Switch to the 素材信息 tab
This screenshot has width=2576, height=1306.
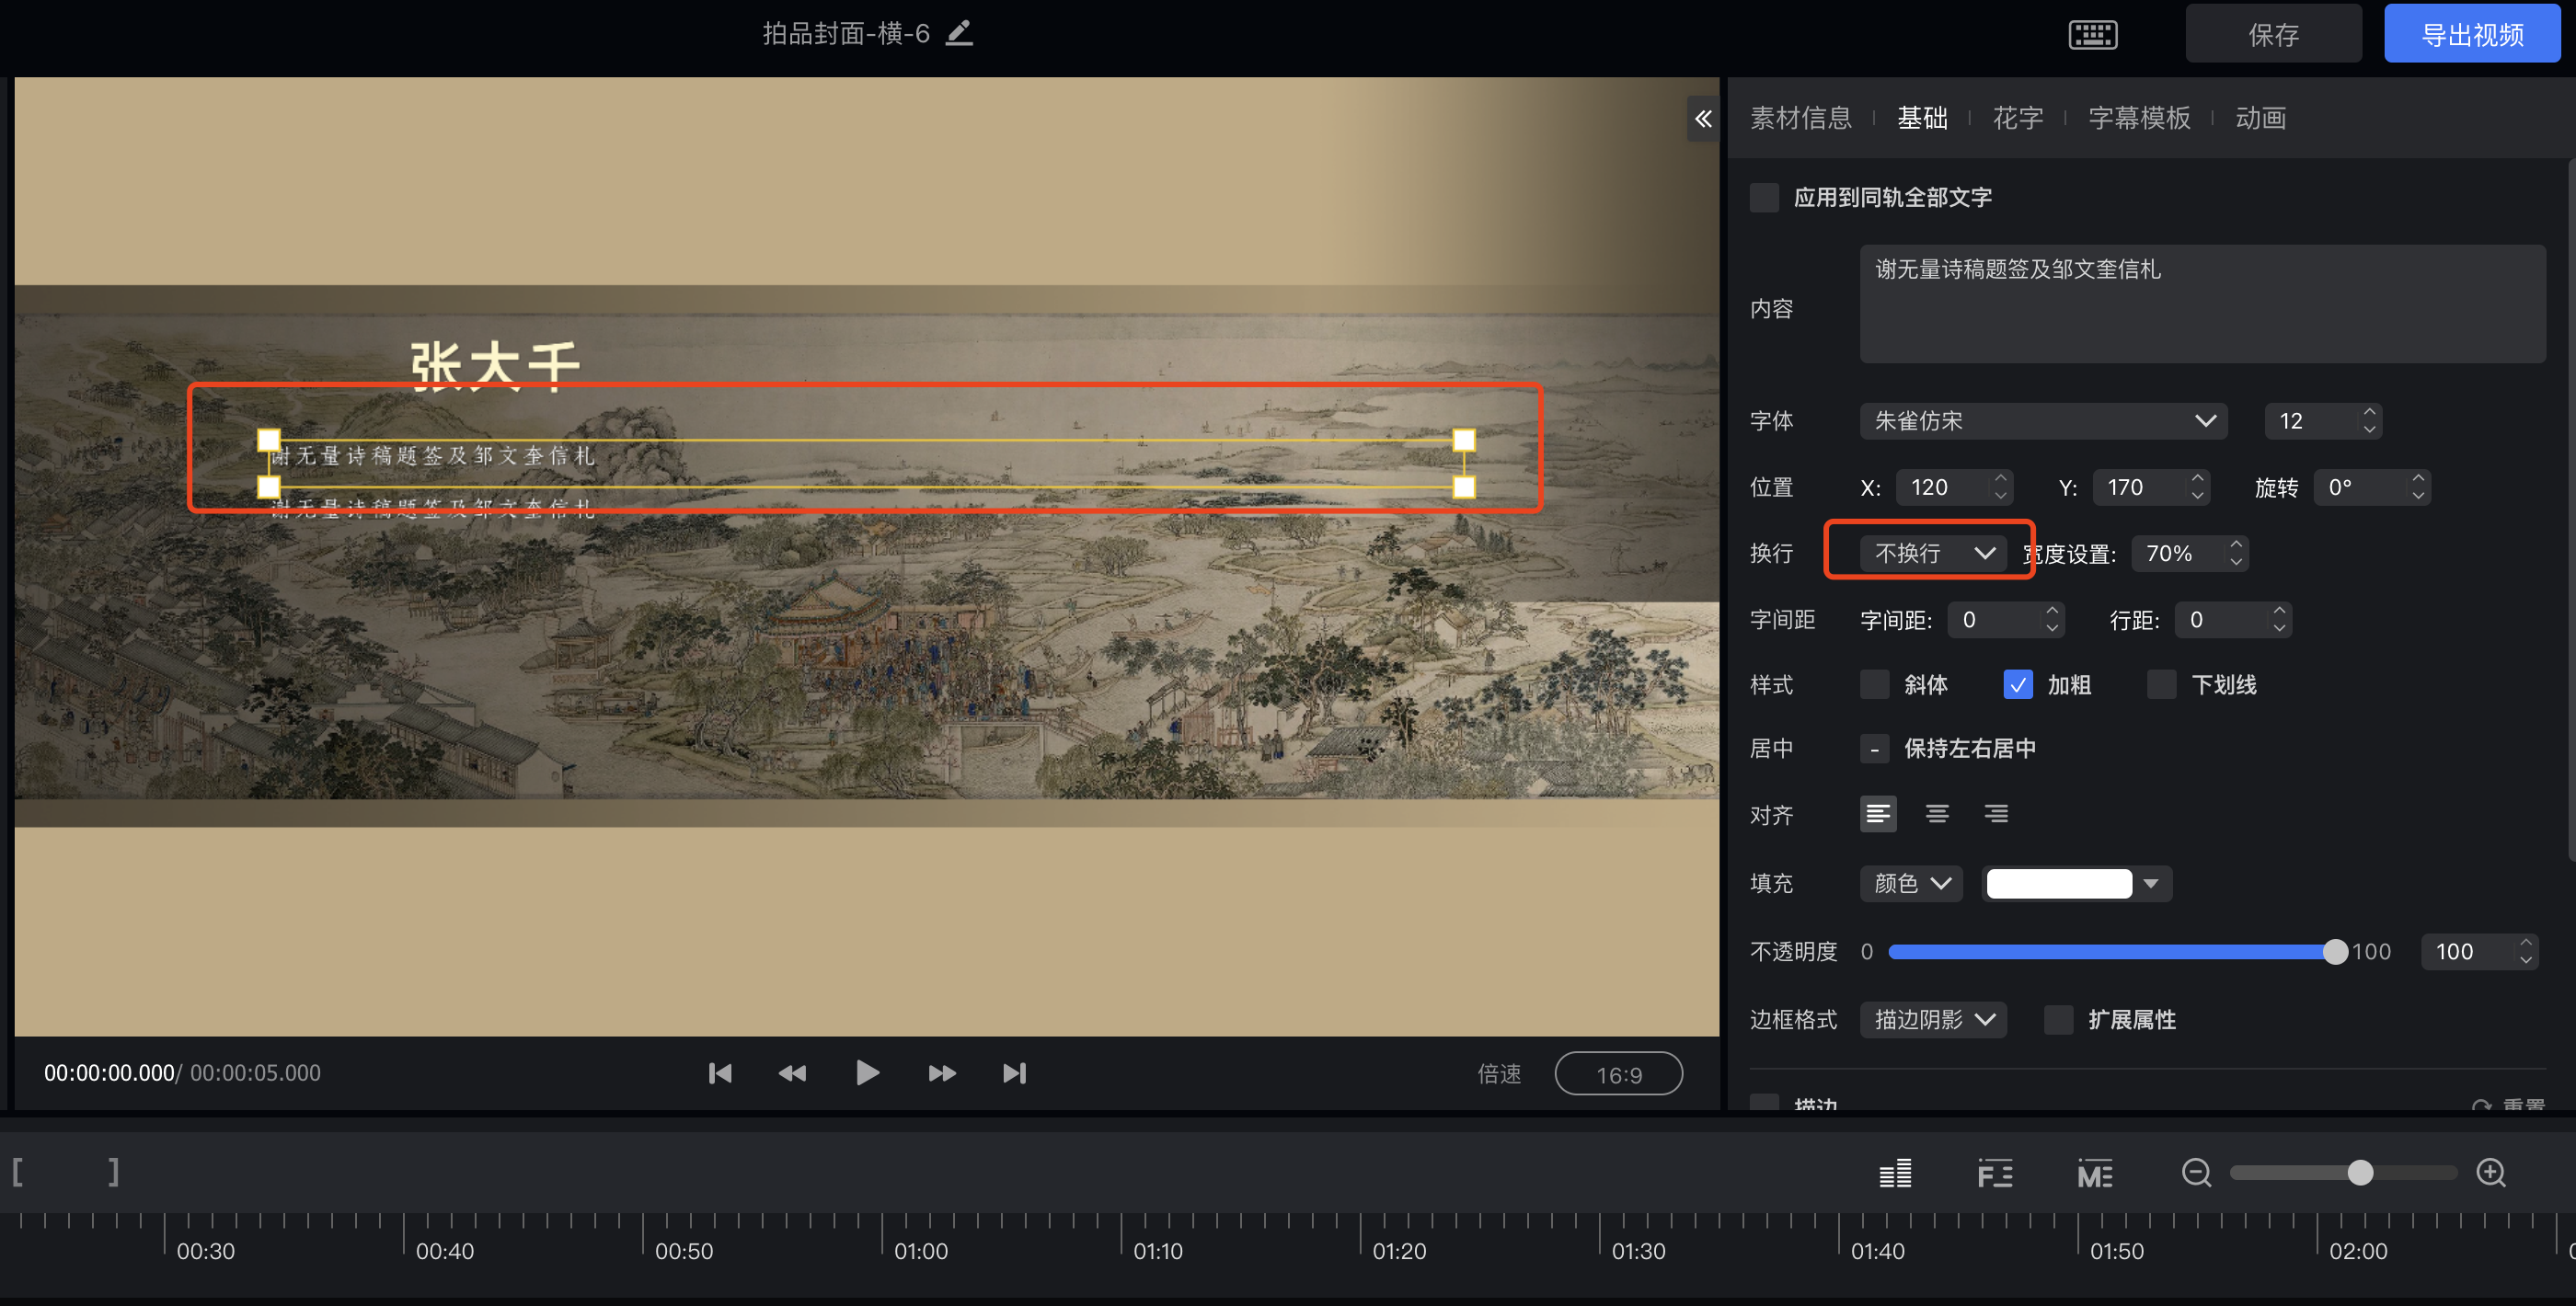[1801, 118]
